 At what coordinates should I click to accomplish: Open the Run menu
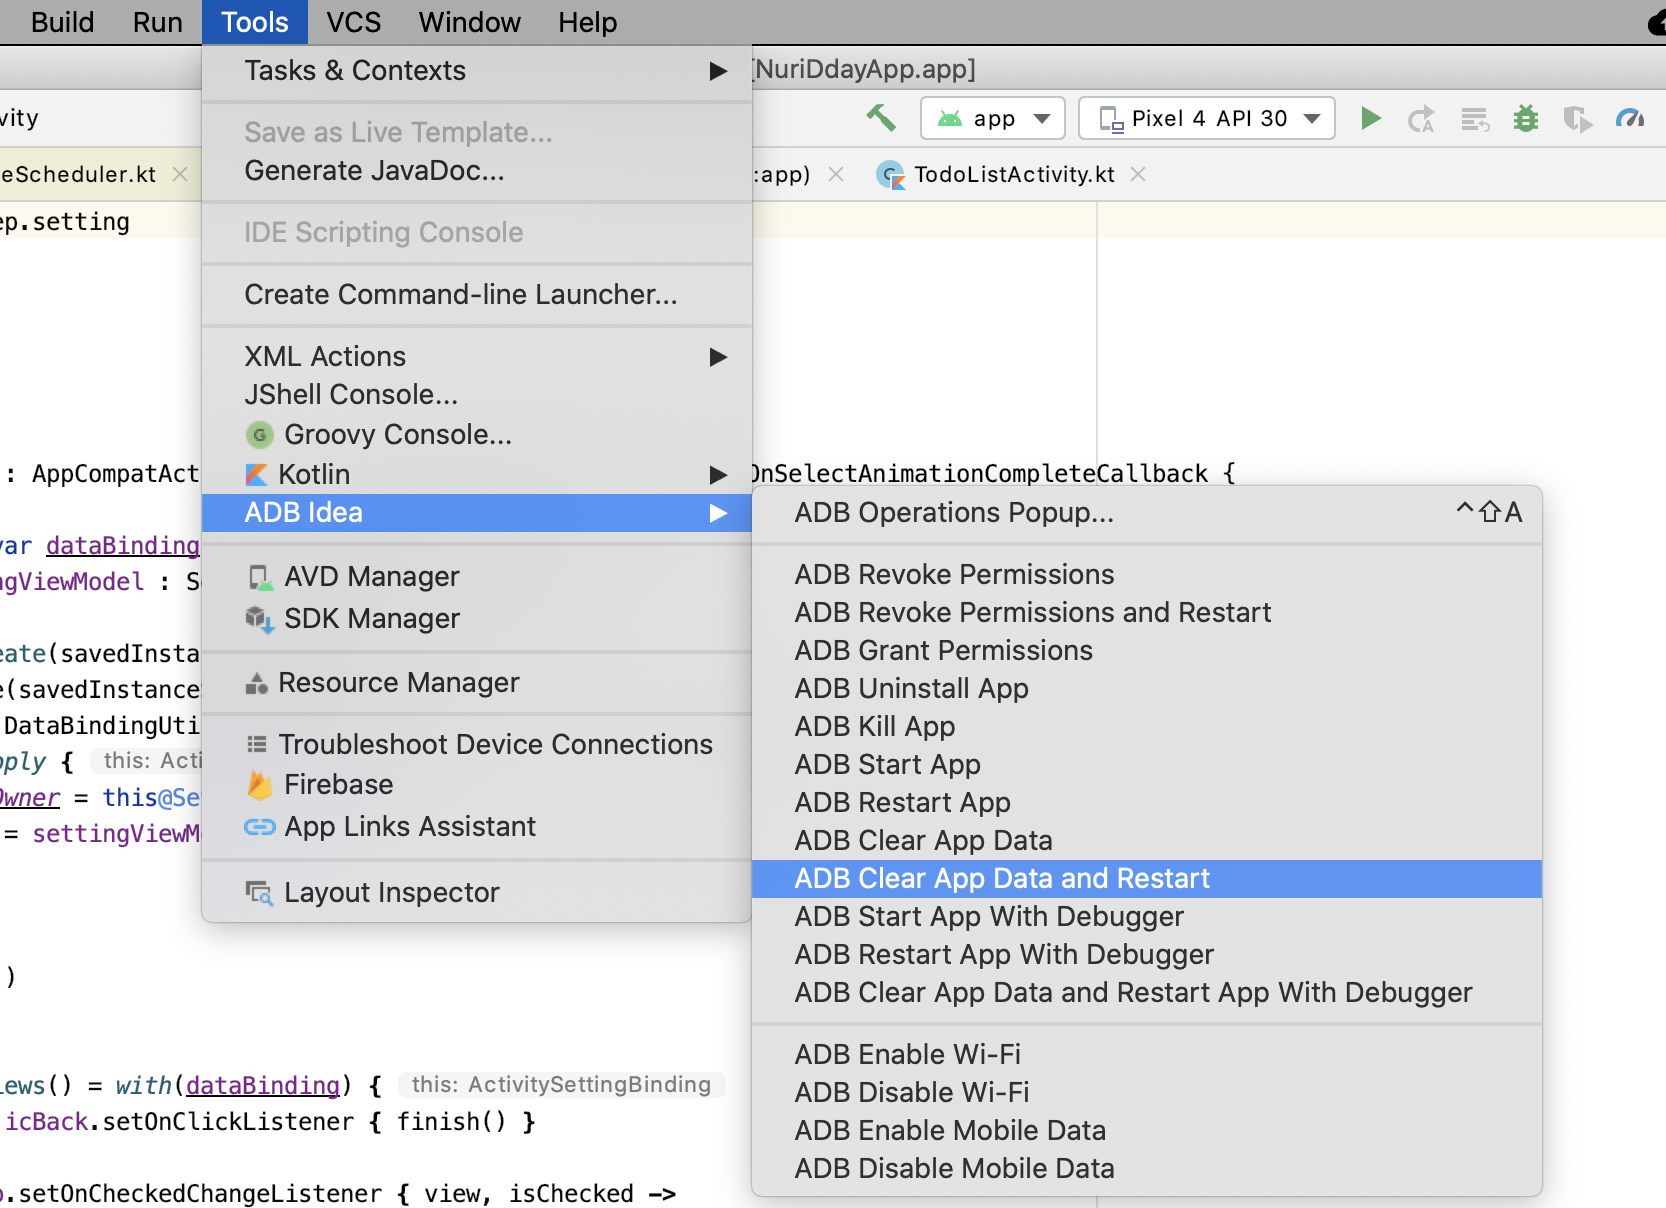157,22
